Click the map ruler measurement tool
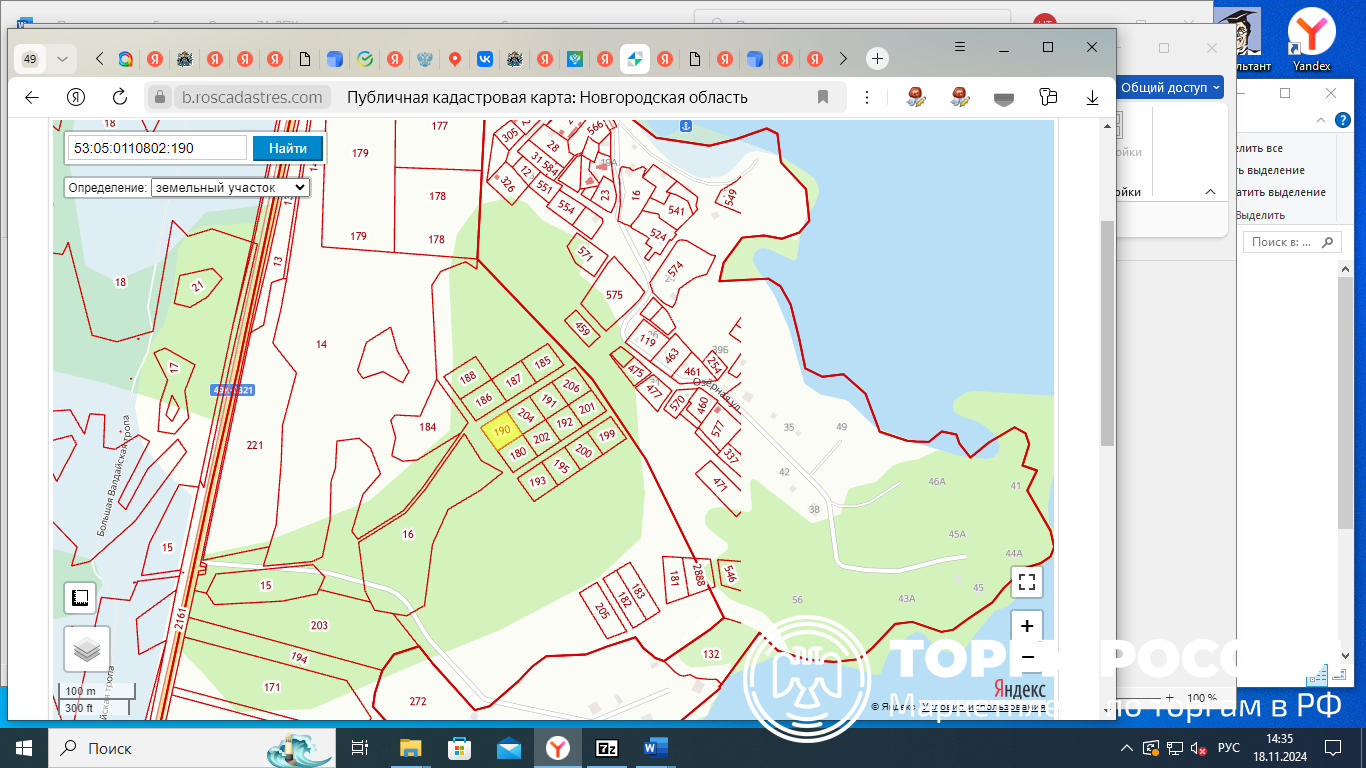 pyautogui.click(x=81, y=598)
